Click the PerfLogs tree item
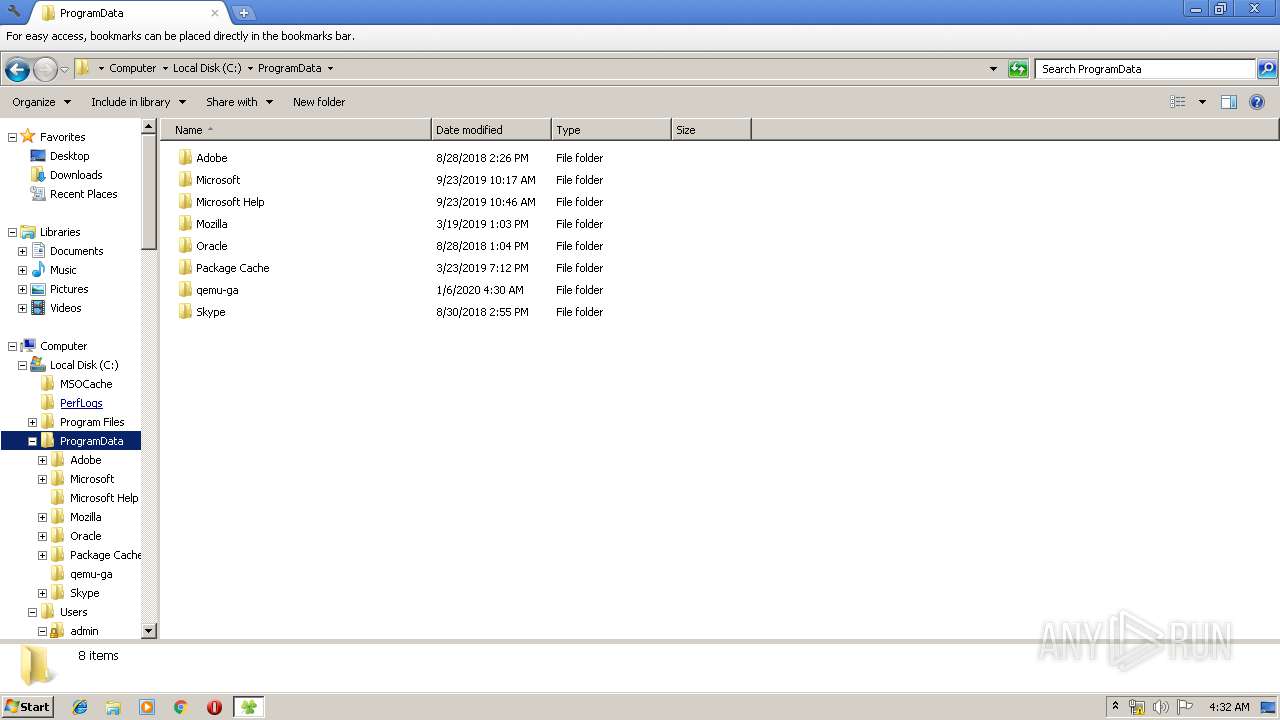This screenshot has height=720, width=1280. pos(81,403)
